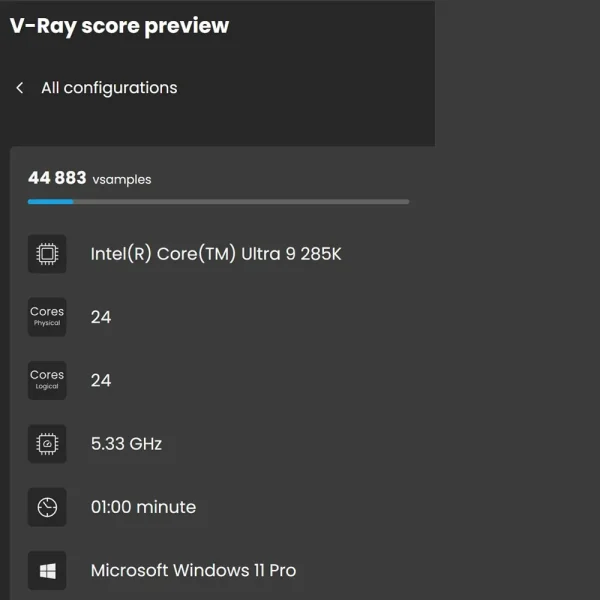Click the blue filled portion of score bar

click(x=50, y=201)
